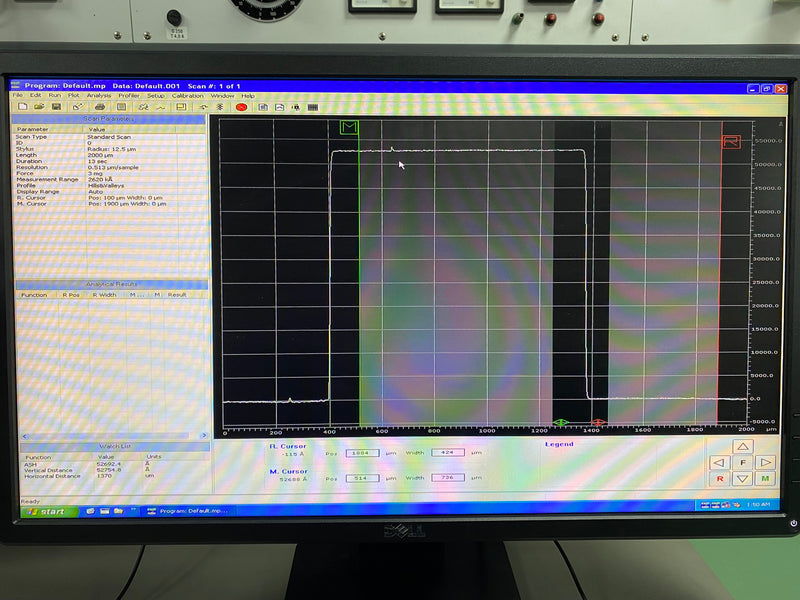The image size is (800, 600).
Task: Click the R. Cursor Width input field
Action: (x=447, y=453)
